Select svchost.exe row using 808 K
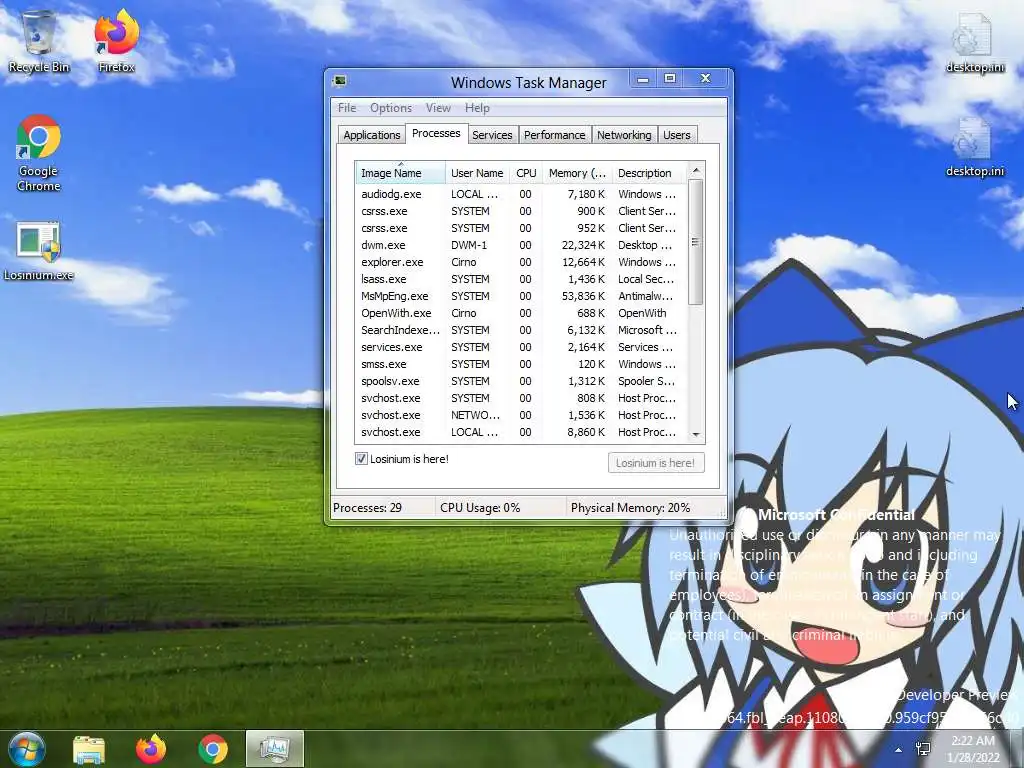Viewport: 1024px width, 768px height. pos(521,398)
